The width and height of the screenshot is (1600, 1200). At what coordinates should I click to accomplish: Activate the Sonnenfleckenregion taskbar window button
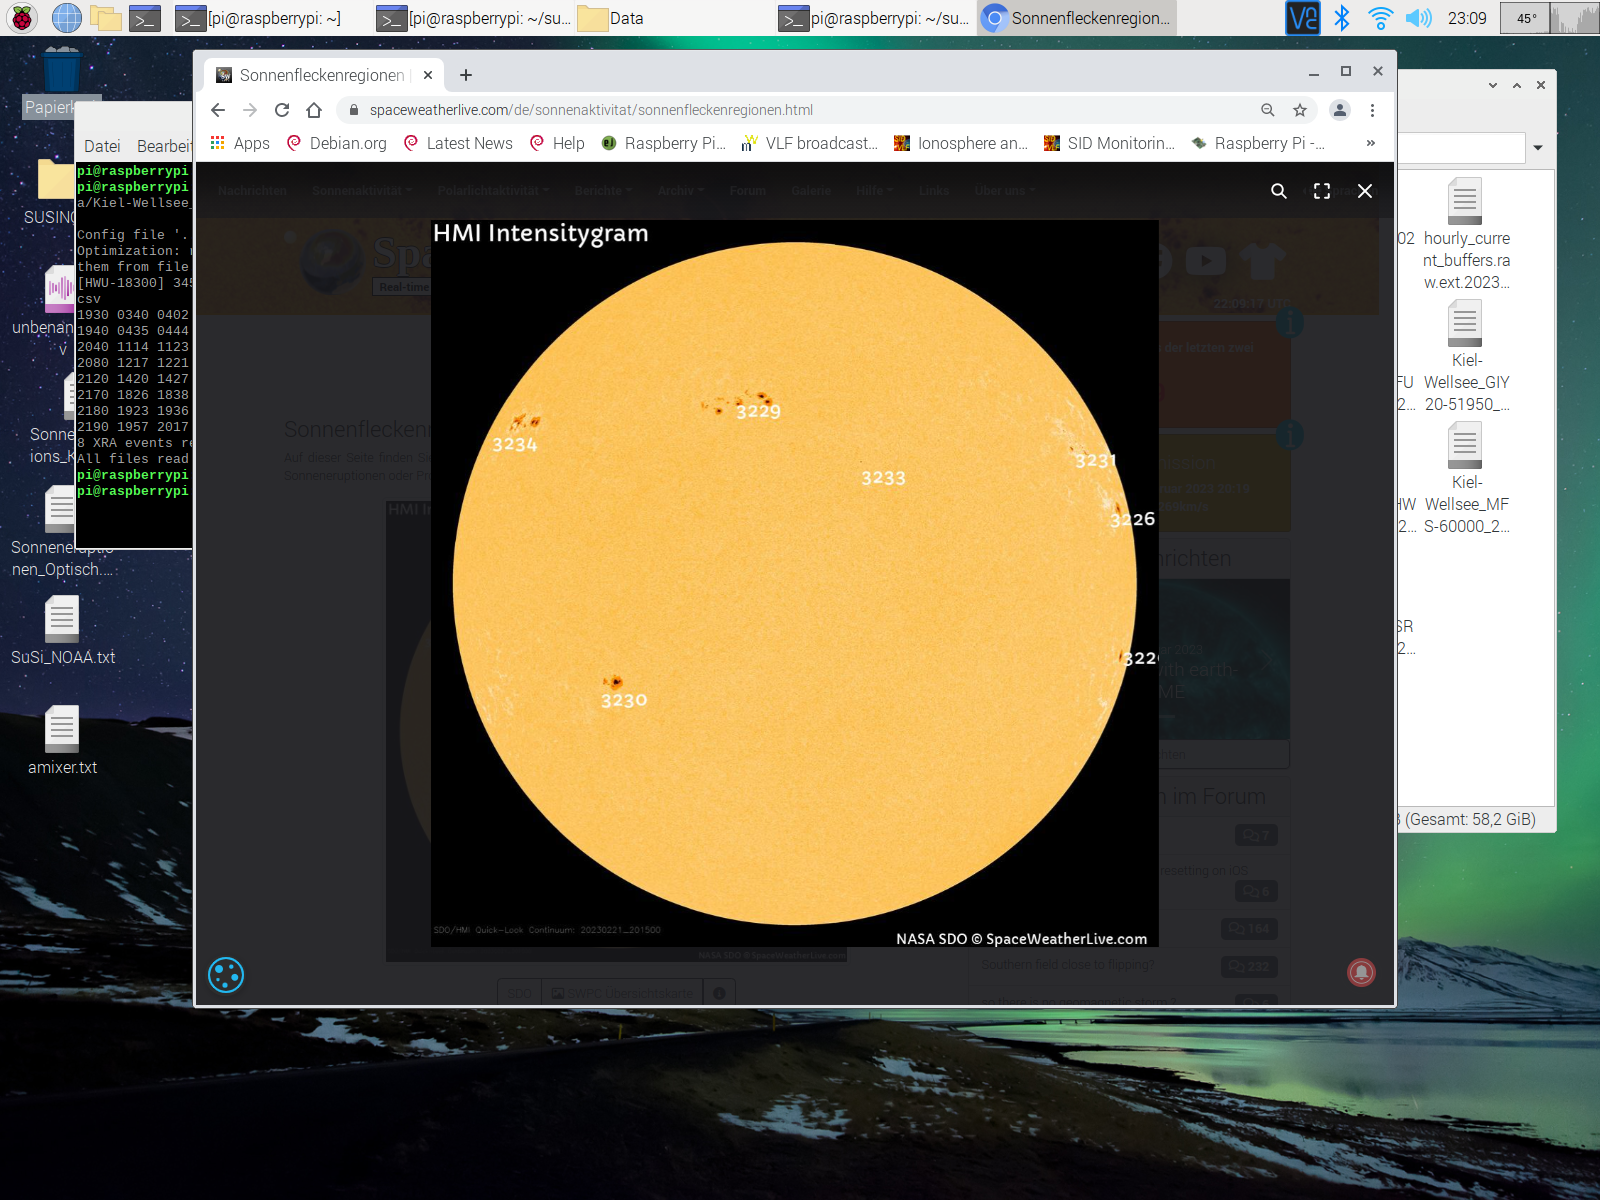coord(1076,18)
